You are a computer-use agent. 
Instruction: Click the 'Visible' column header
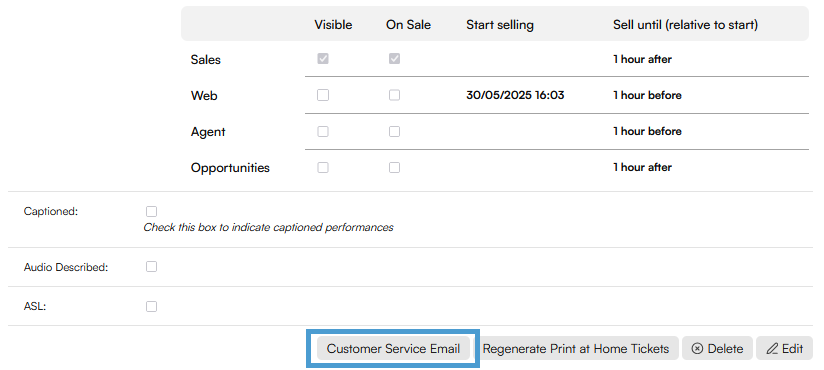(333, 25)
